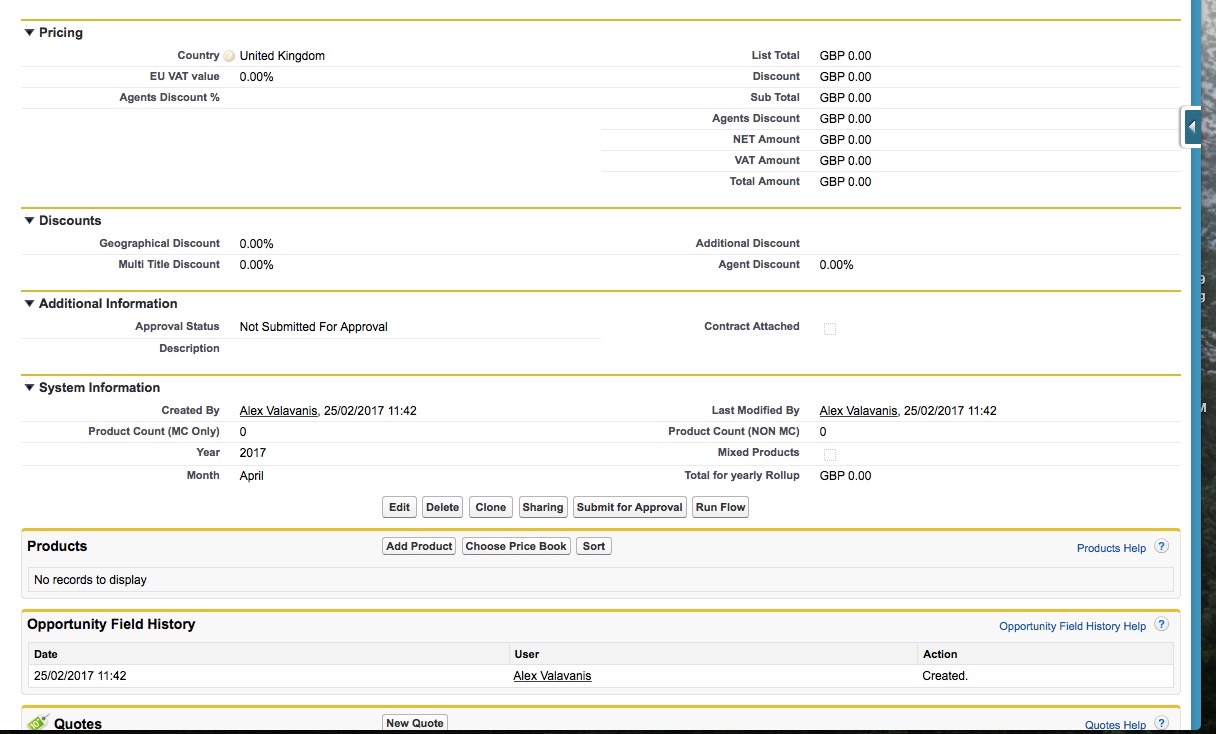Viewport: 1216px width, 734px height.
Task: Click the Quotes section tag icon
Action: (x=37, y=723)
